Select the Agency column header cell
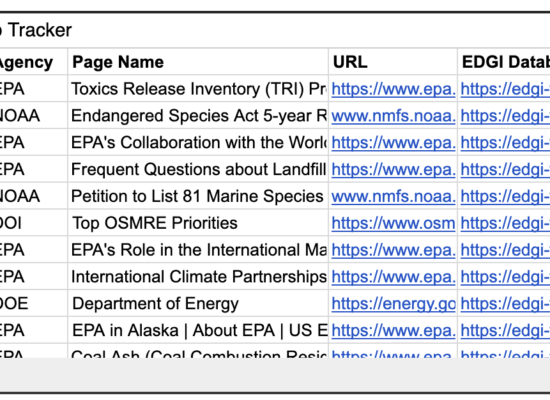Image resolution: width=550 pixels, height=400 pixels. click(x=33, y=62)
